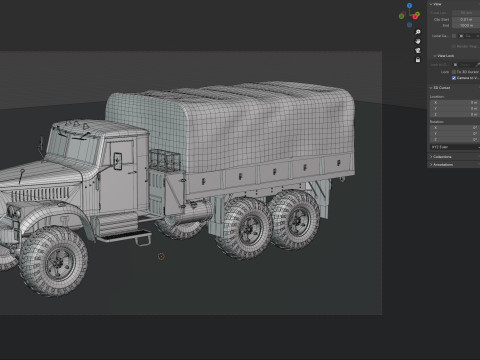Image resolution: width=480 pixels, height=360 pixels.
Task: Click the Lock to Object field
Action: pyautogui.click(x=464, y=65)
